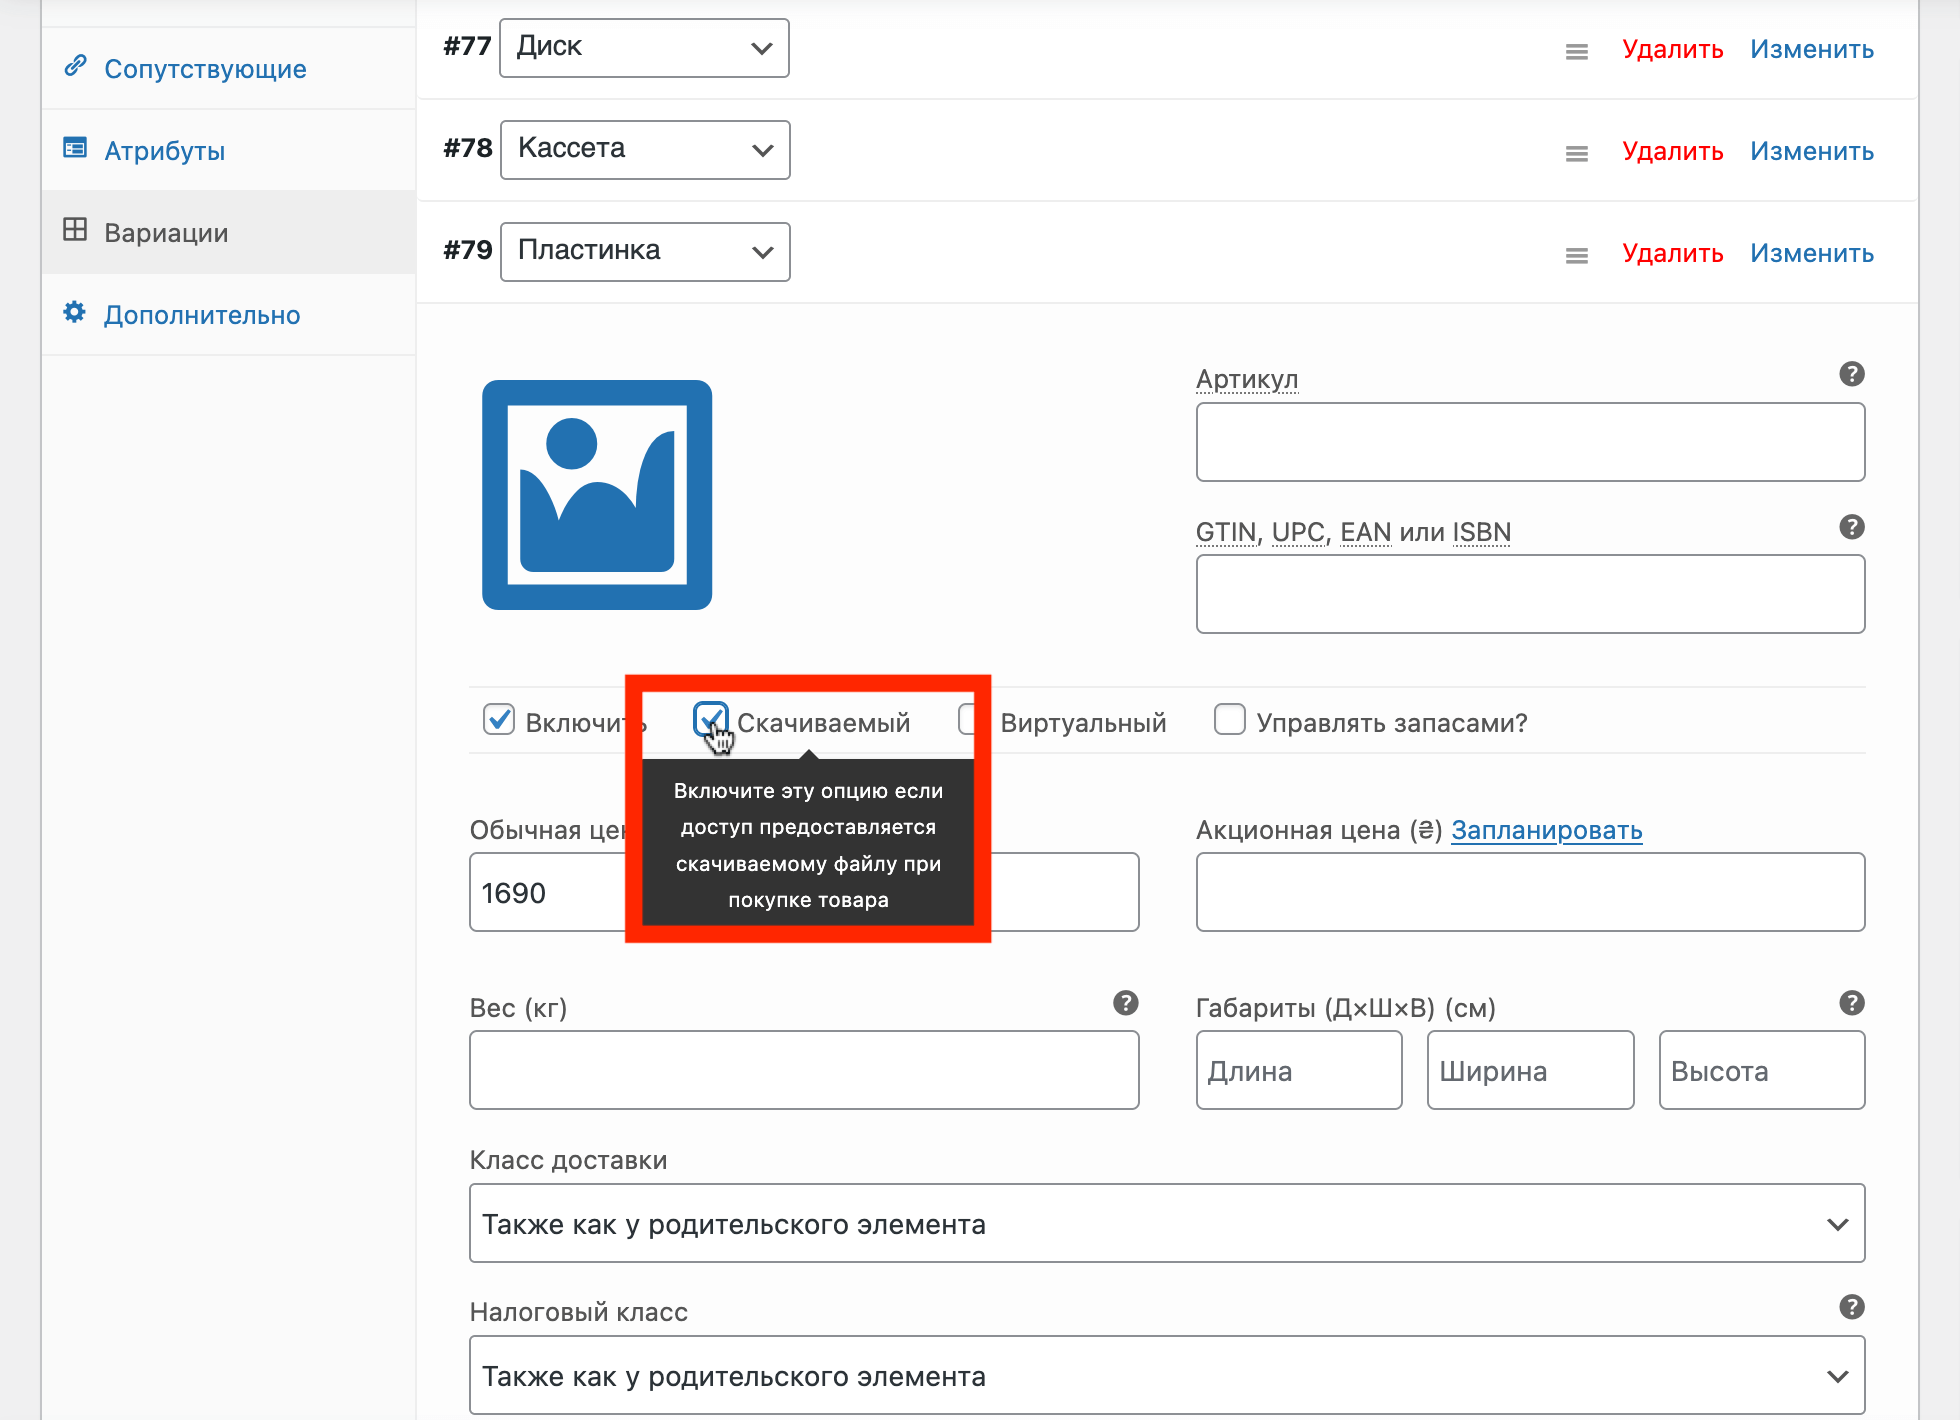This screenshot has height=1420, width=1960.
Task: Click Изменить for variation #77
Action: coord(1812,50)
